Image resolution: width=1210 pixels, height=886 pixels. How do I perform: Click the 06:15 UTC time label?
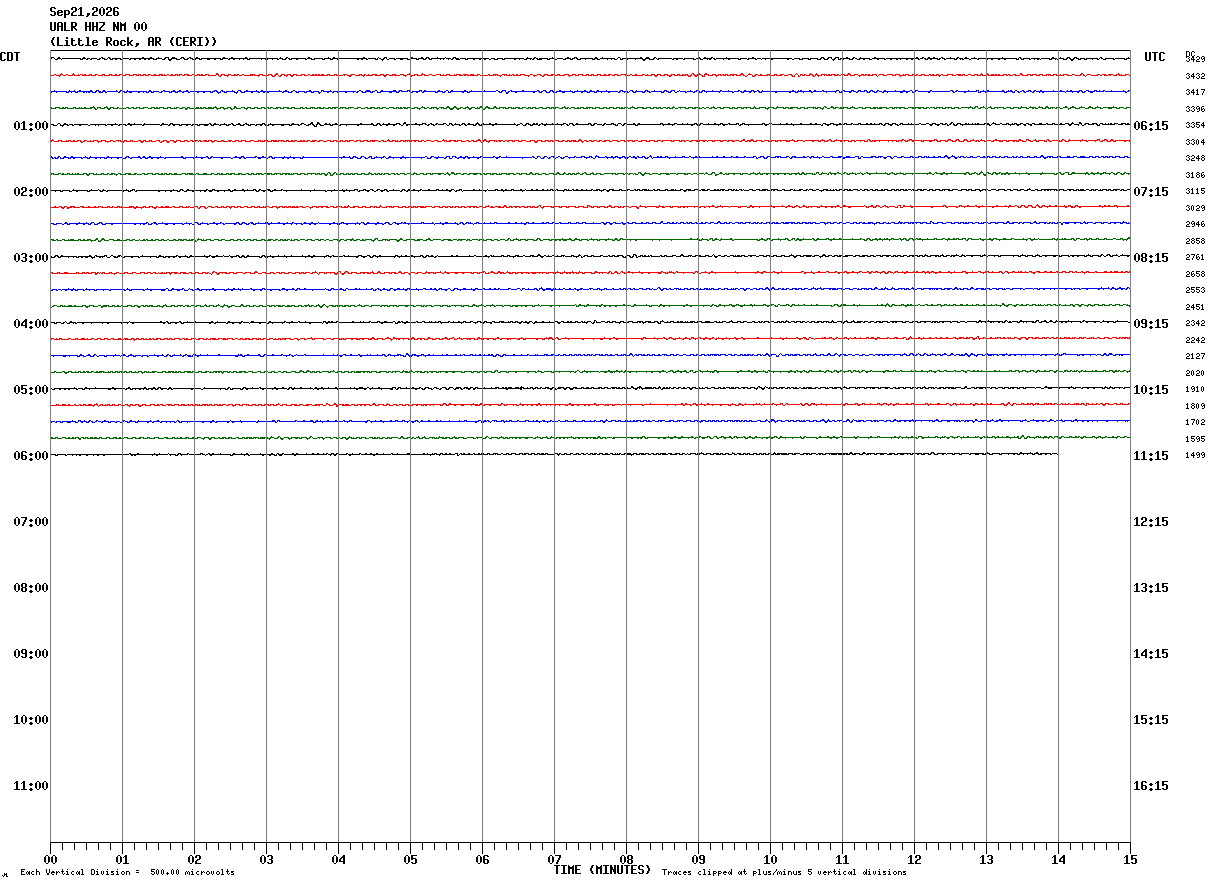click(x=1151, y=126)
